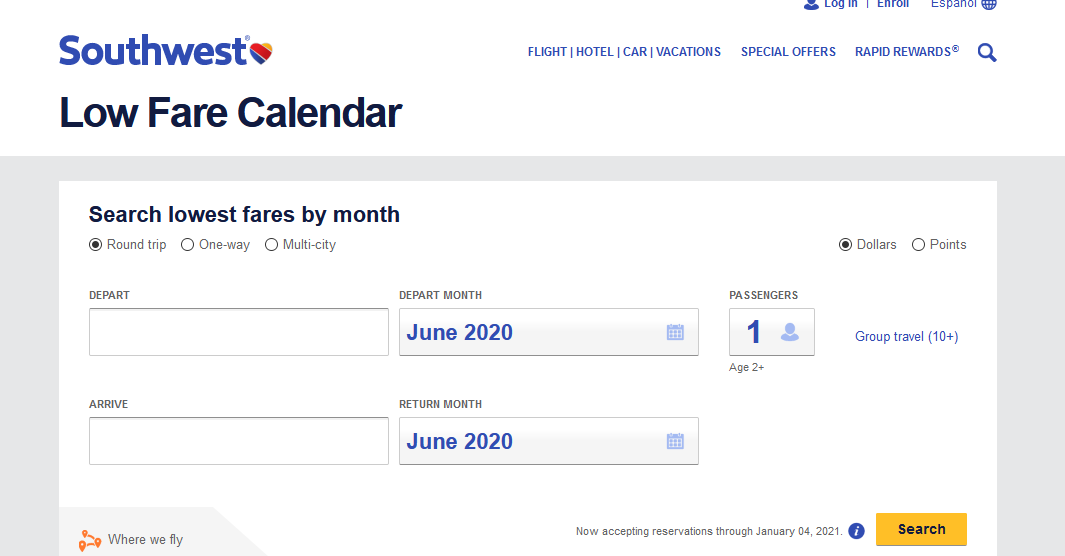Select the Round trip radio button
The height and width of the screenshot is (556, 1065).
click(96, 244)
